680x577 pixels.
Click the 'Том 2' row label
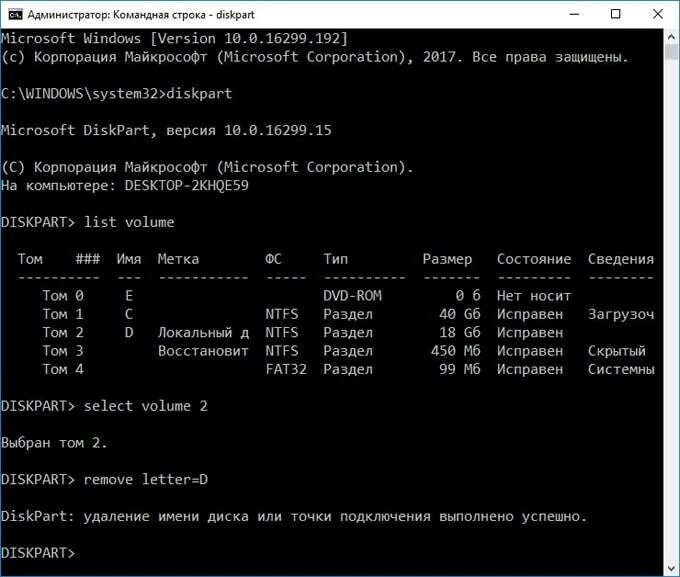click(63, 333)
